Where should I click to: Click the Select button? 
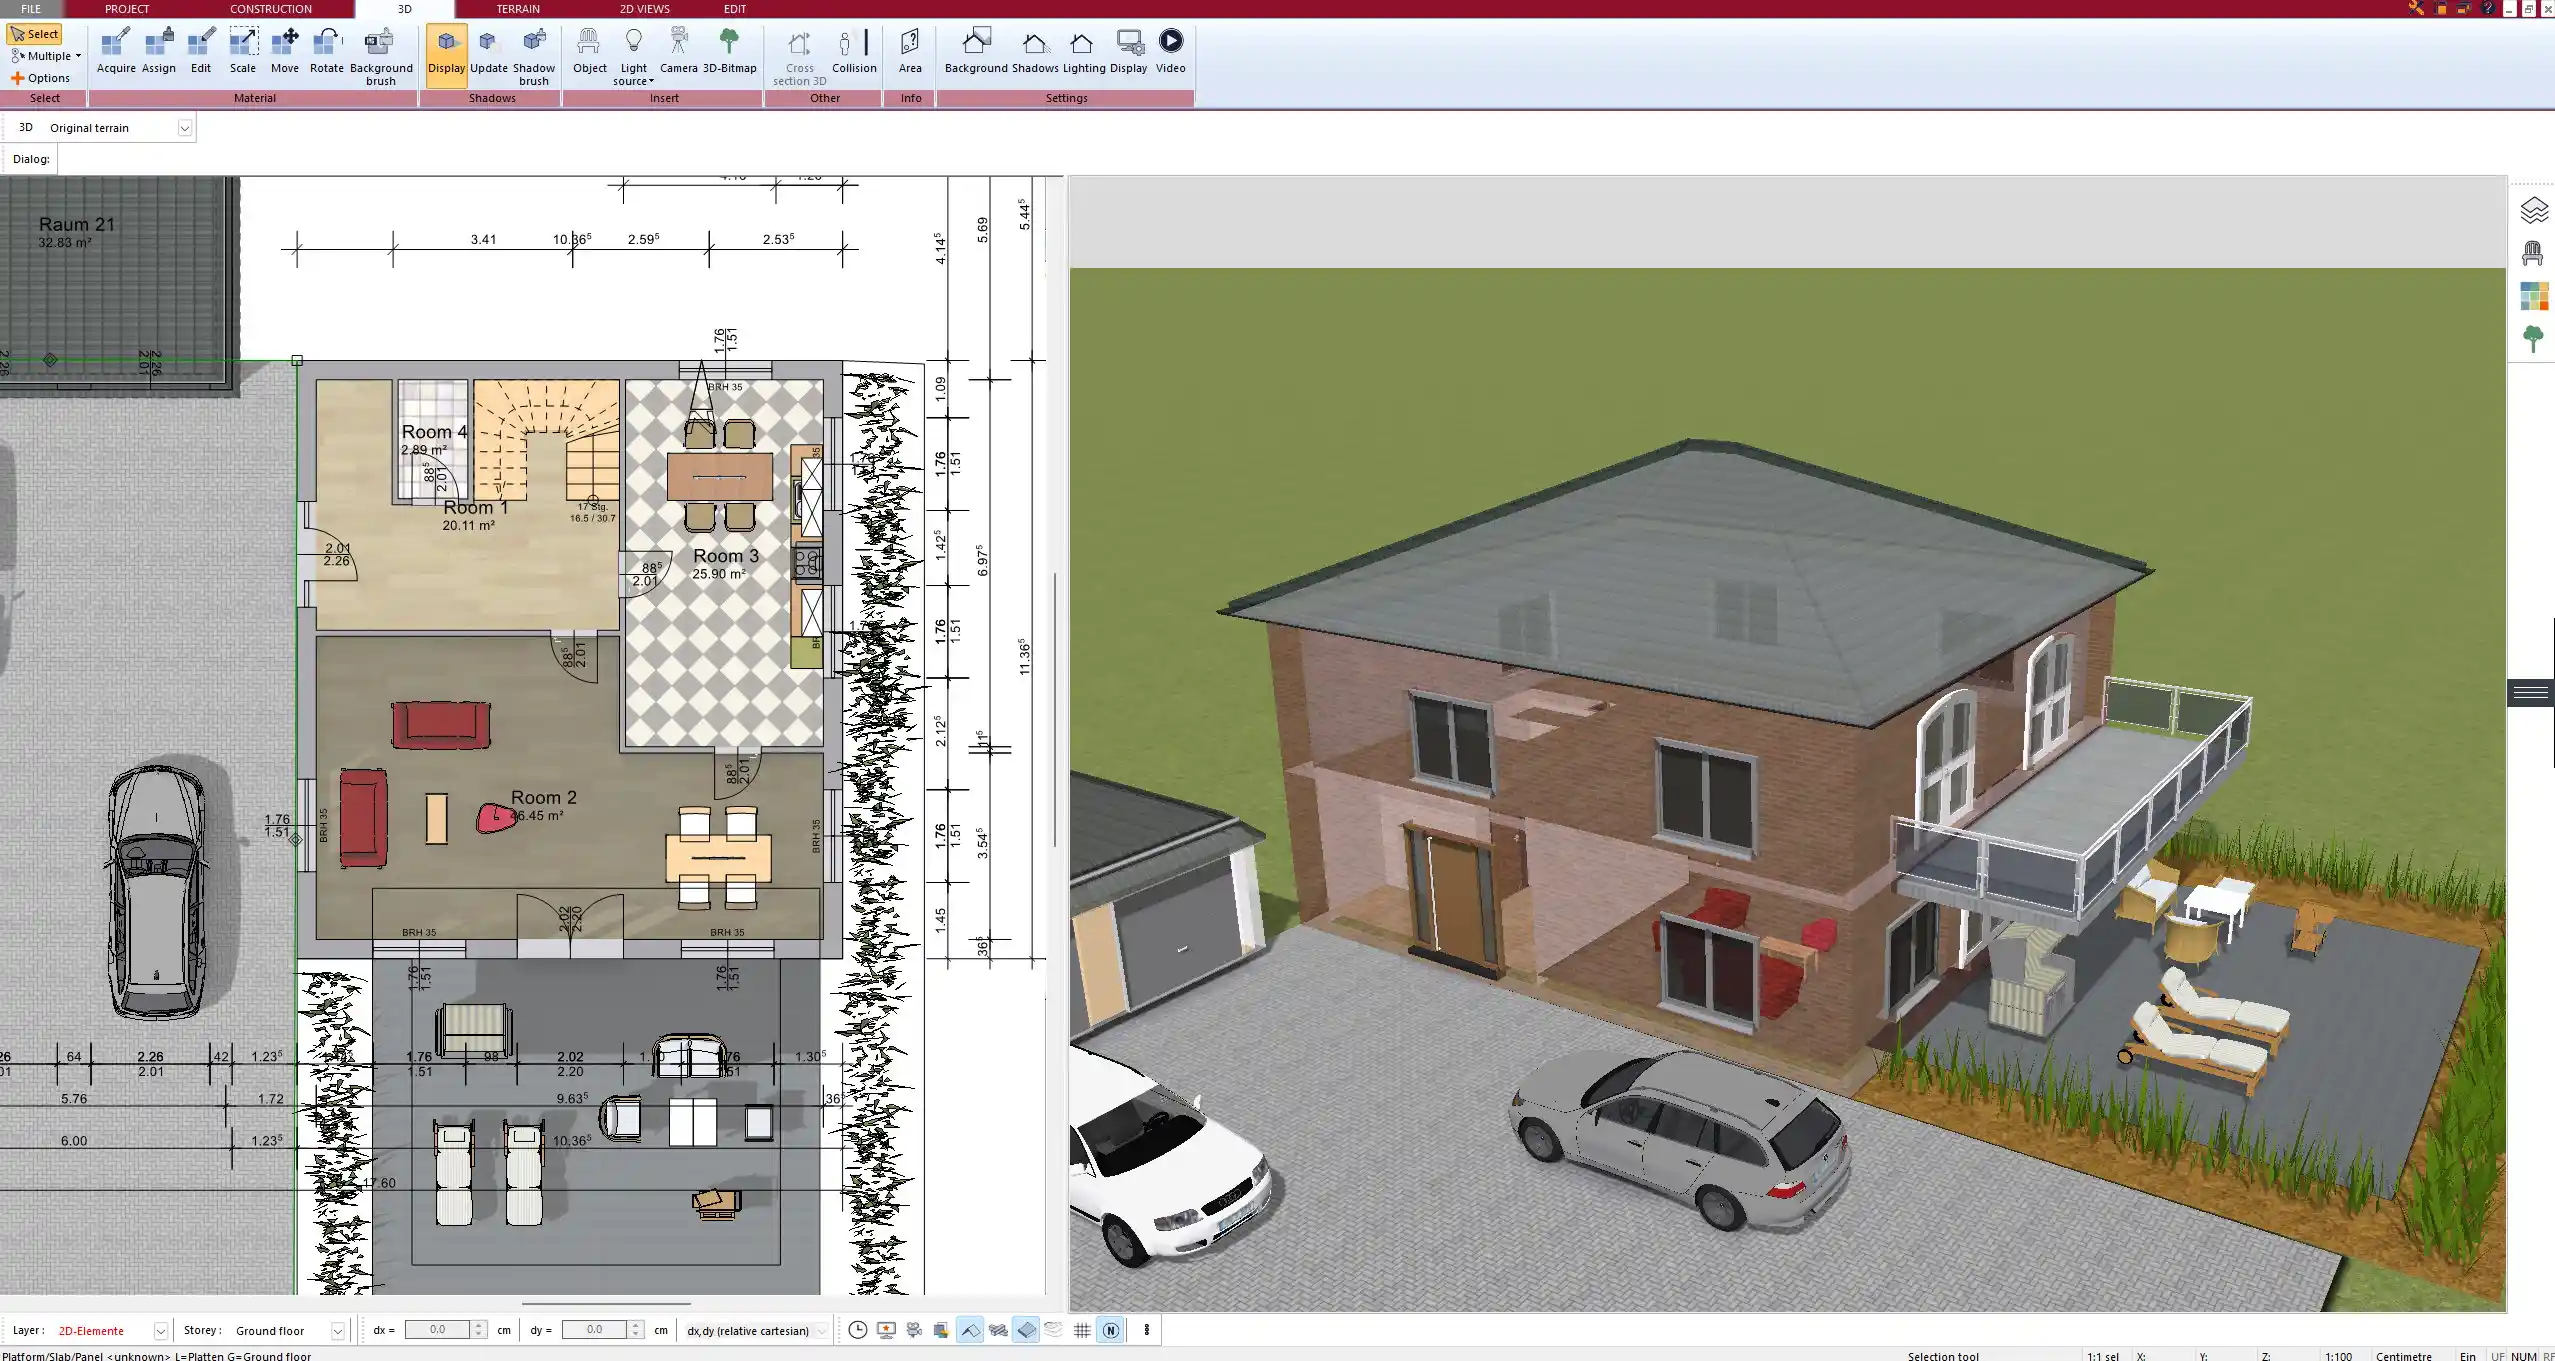pos(36,33)
